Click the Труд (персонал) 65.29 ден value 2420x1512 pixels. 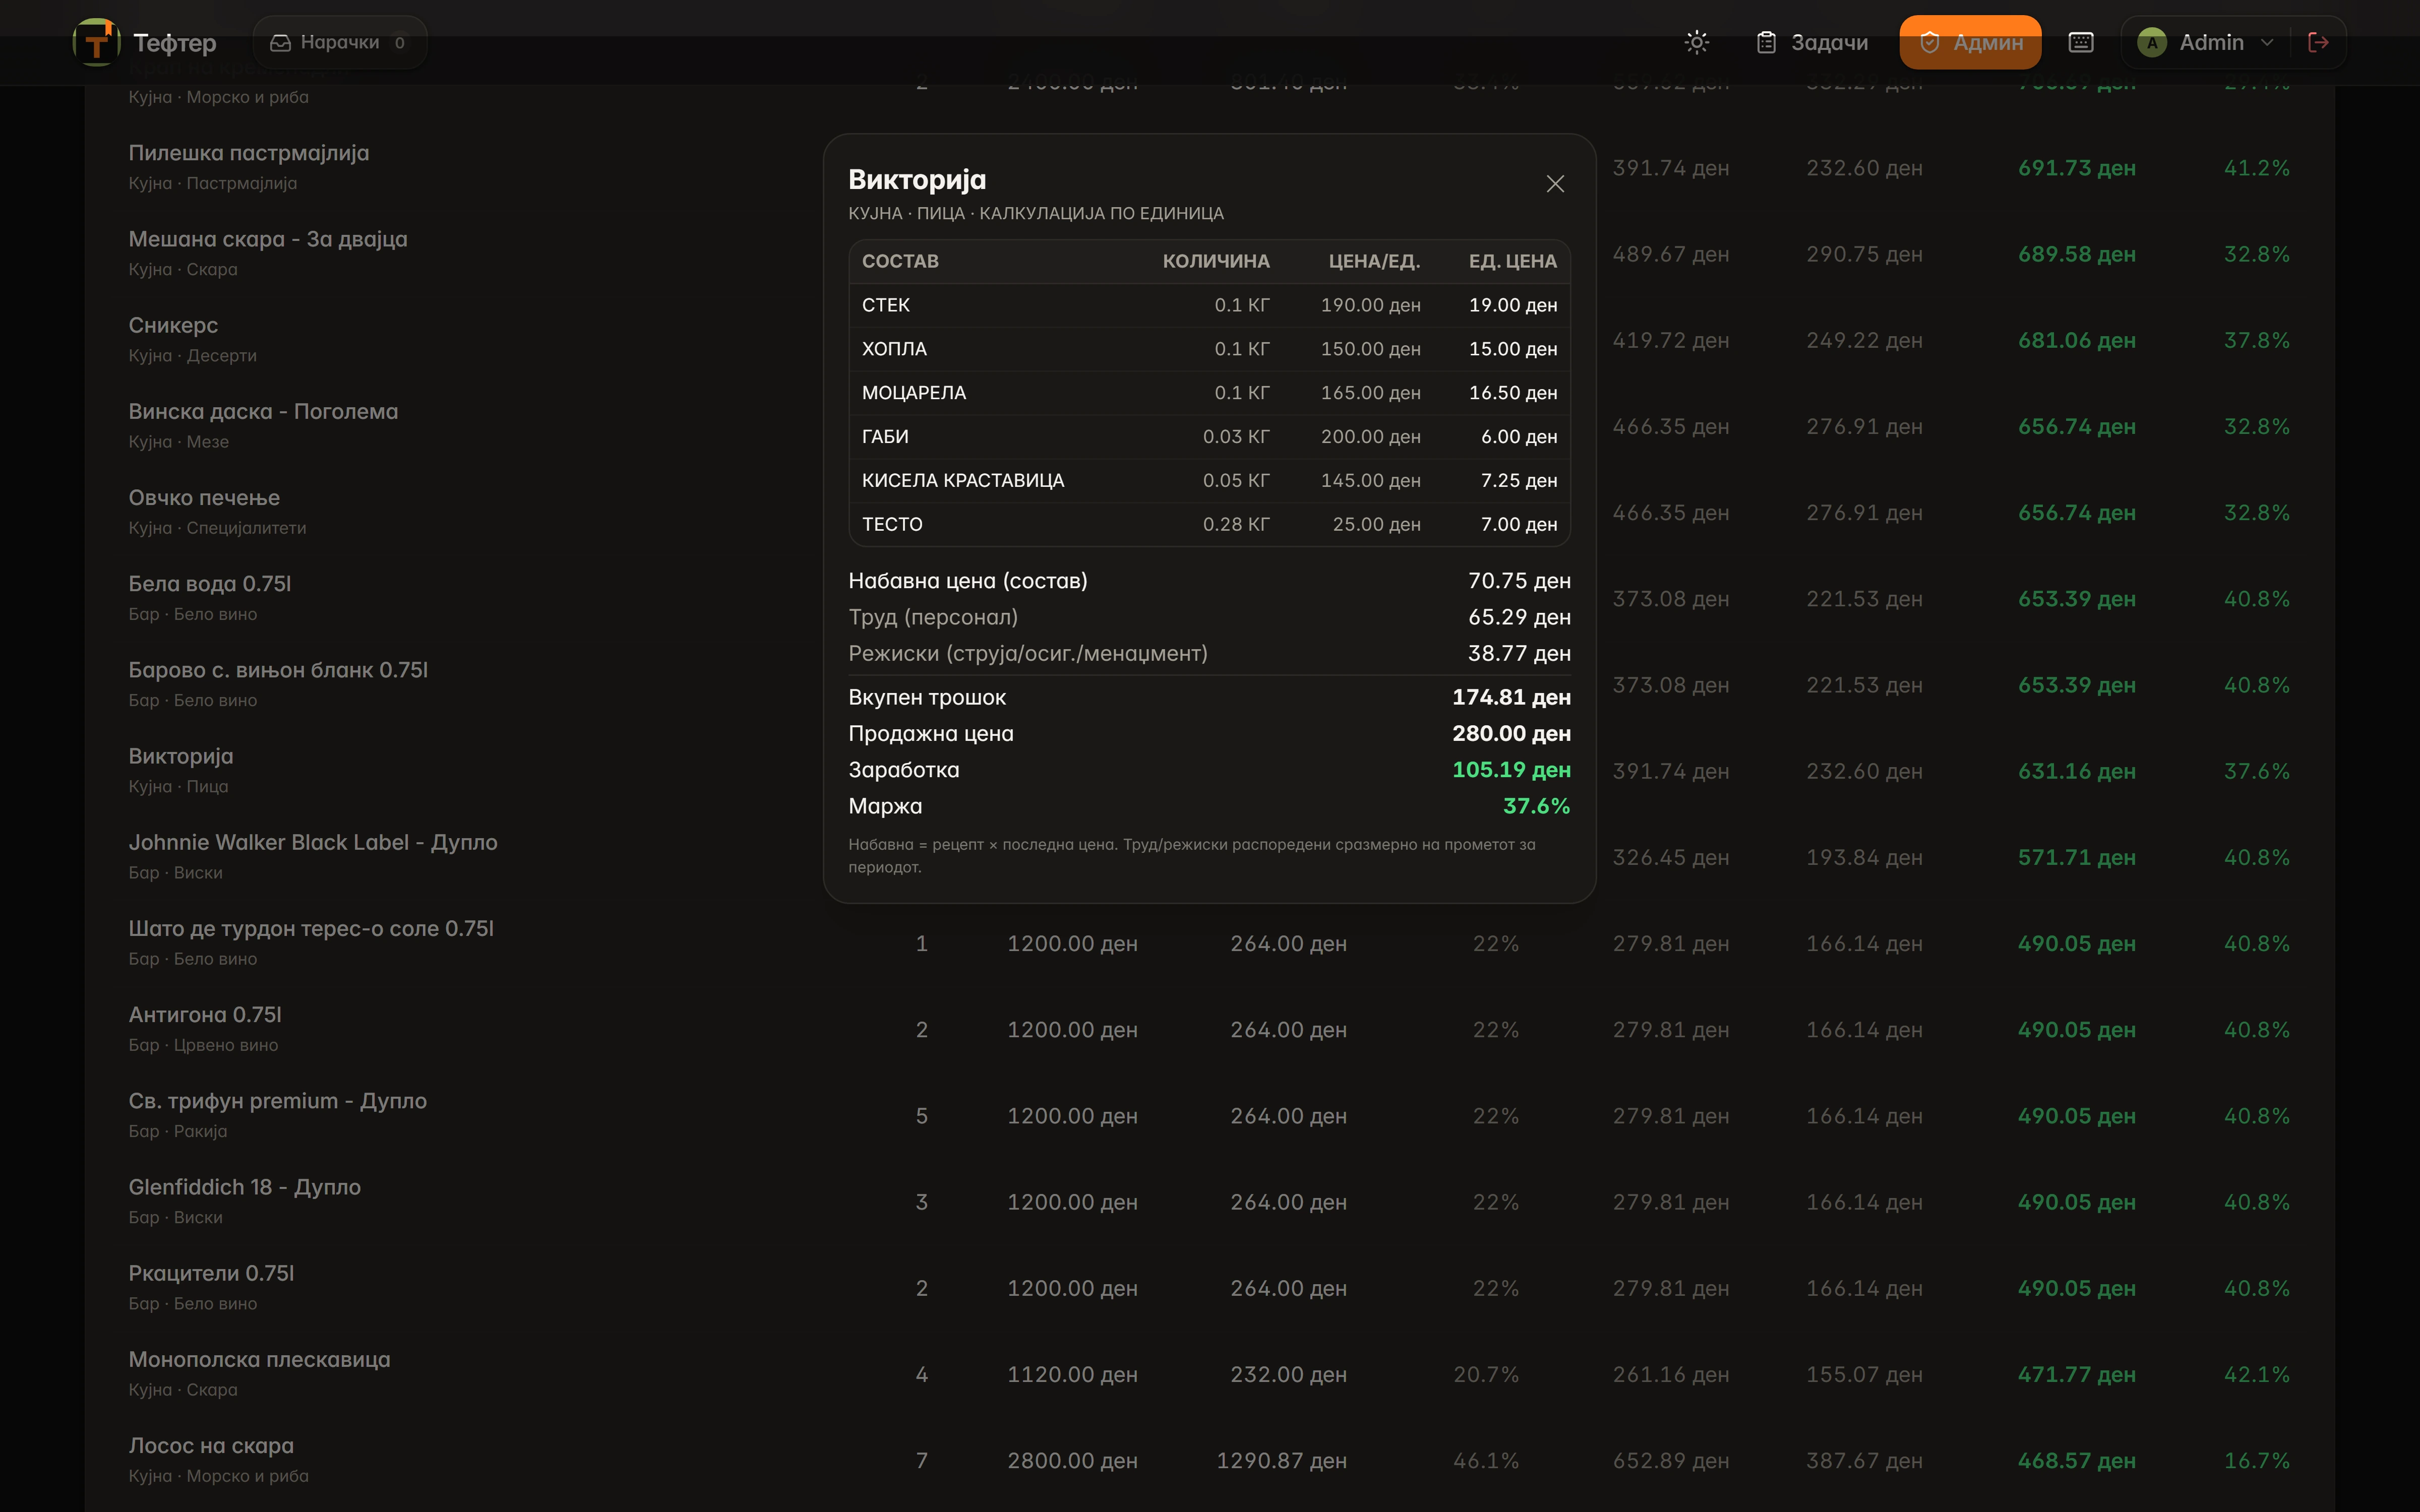[1519, 618]
